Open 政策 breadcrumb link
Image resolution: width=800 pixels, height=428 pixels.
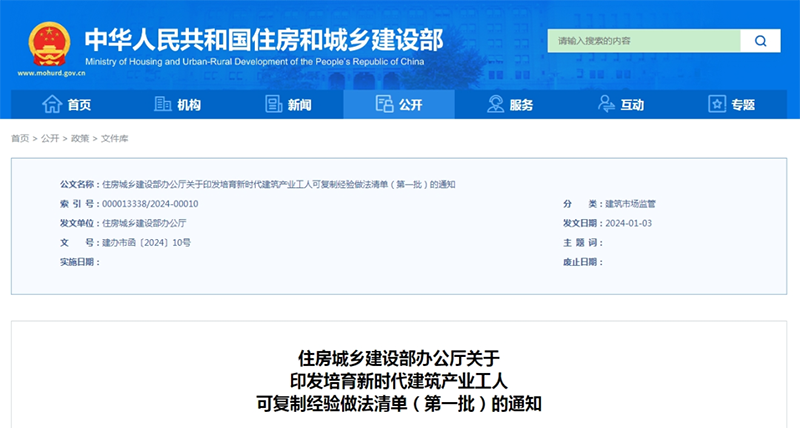[80, 138]
